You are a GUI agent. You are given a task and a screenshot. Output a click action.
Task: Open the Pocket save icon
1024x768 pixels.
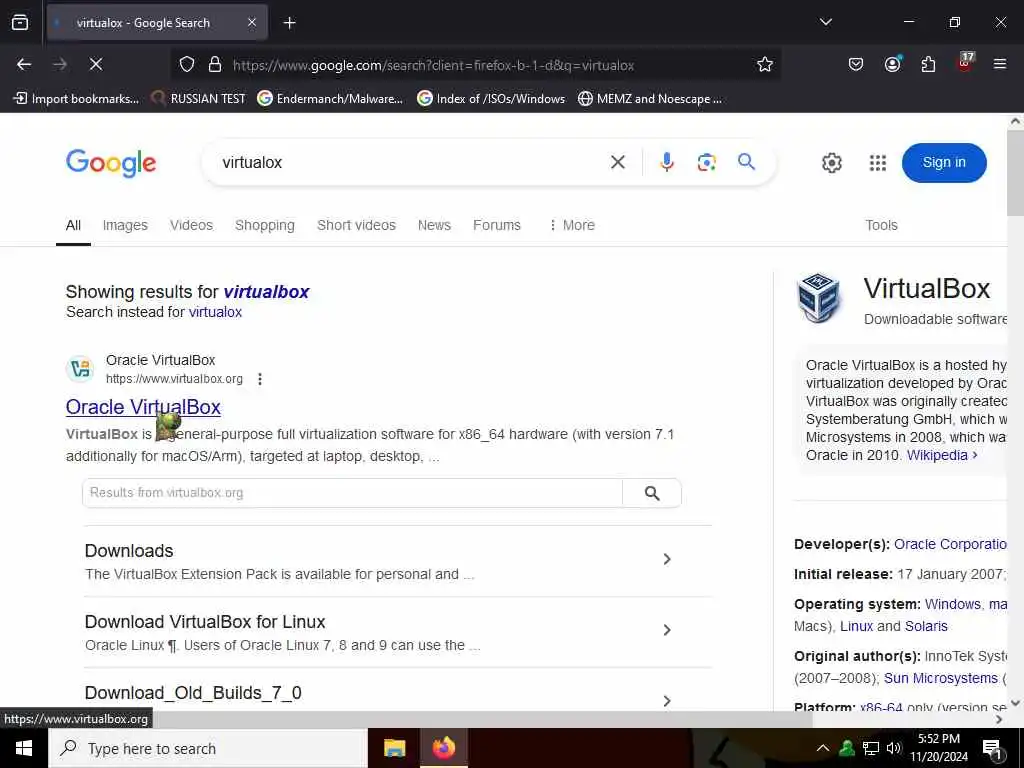pos(856,64)
